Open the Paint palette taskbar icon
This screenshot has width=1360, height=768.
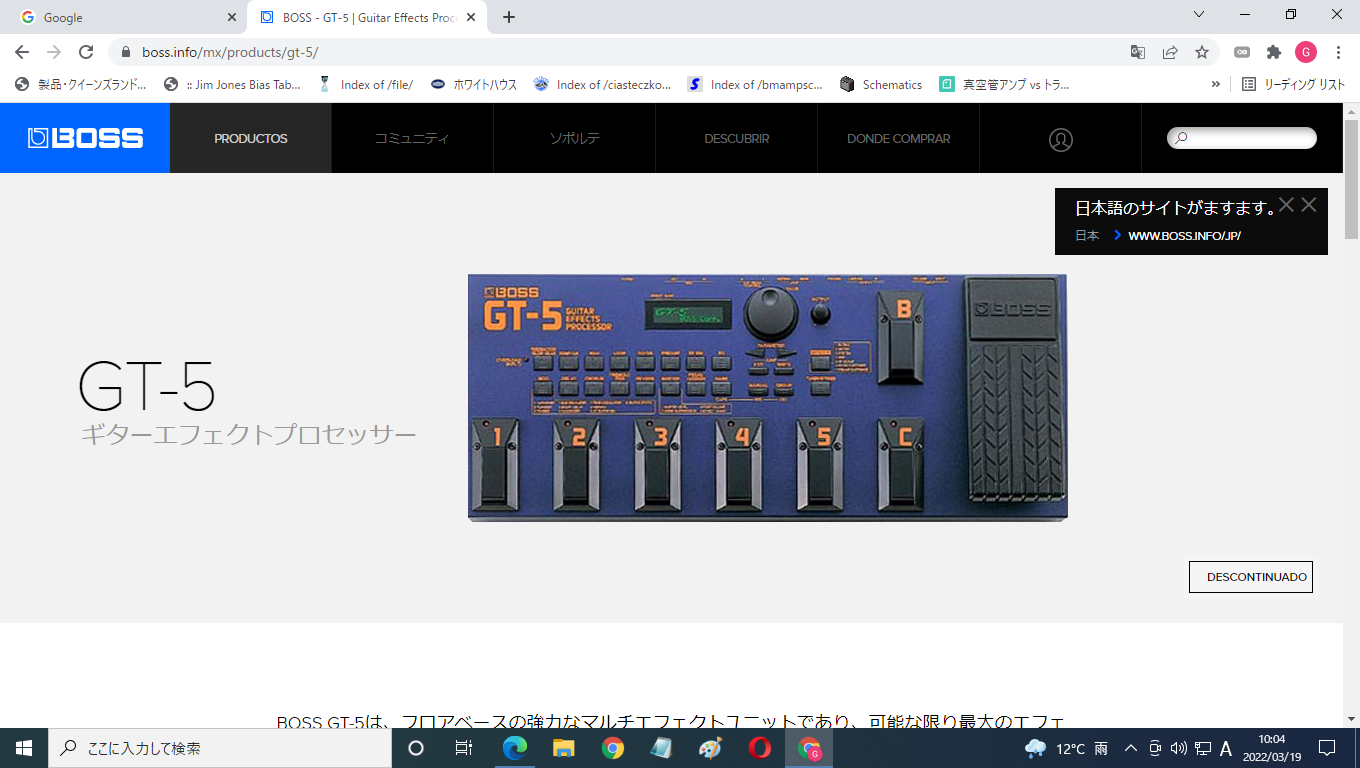[710, 748]
